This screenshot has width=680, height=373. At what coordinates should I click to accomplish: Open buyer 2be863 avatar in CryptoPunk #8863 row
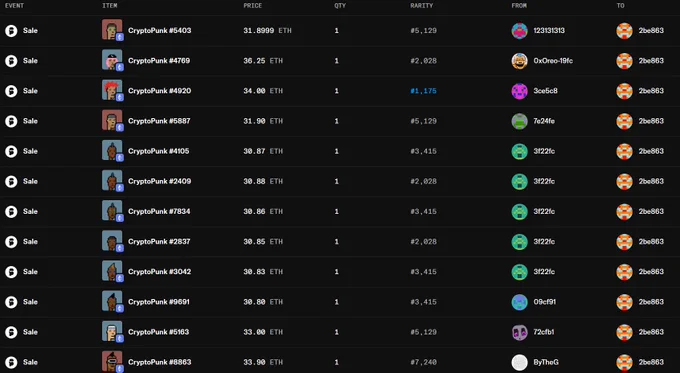624,362
